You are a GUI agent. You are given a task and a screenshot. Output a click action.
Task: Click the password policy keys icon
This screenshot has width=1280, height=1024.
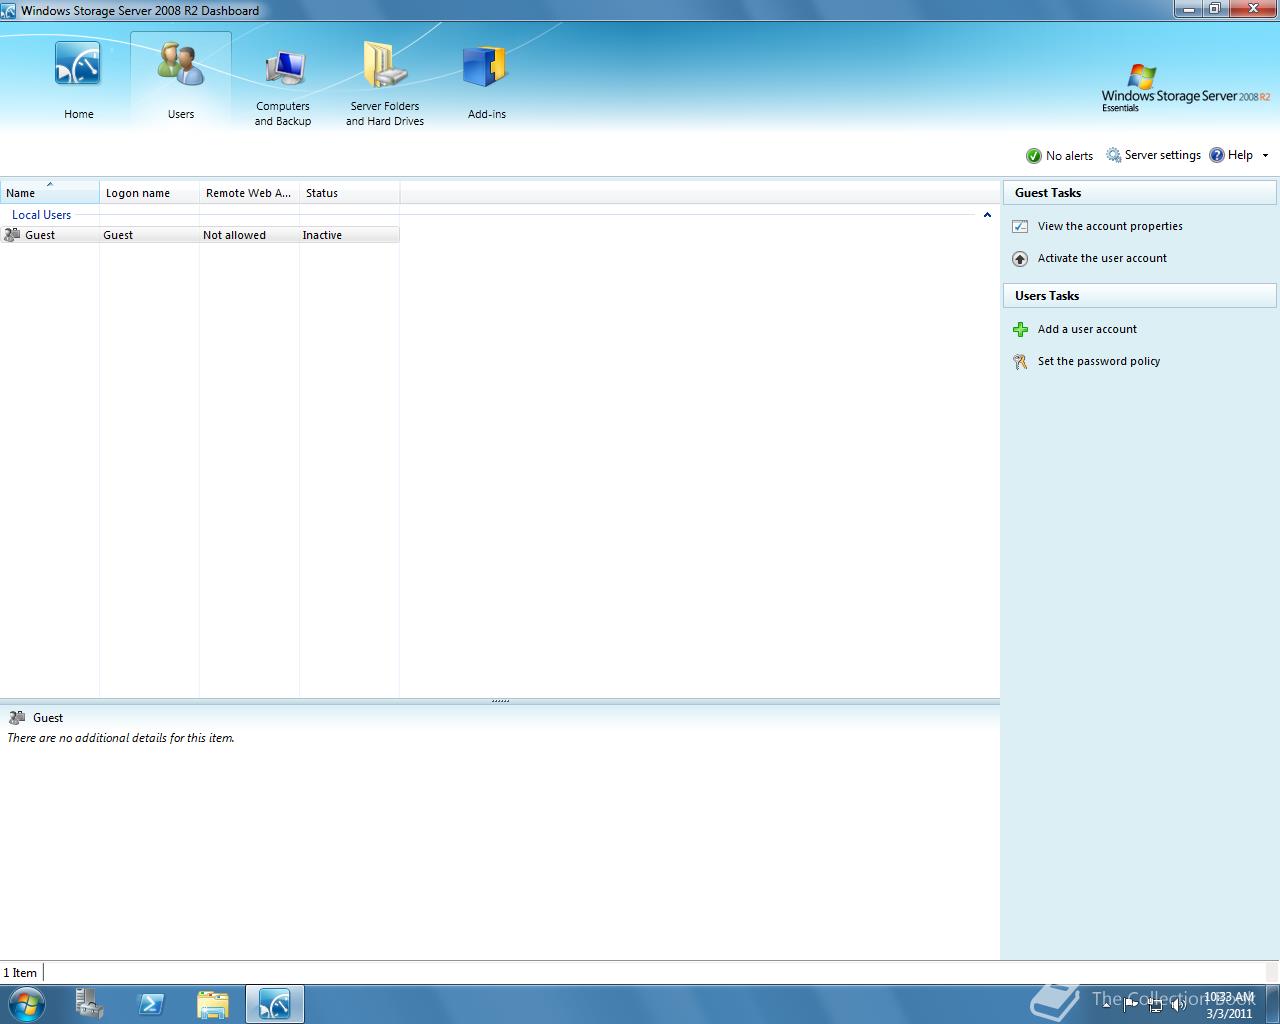pos(1020,362)
